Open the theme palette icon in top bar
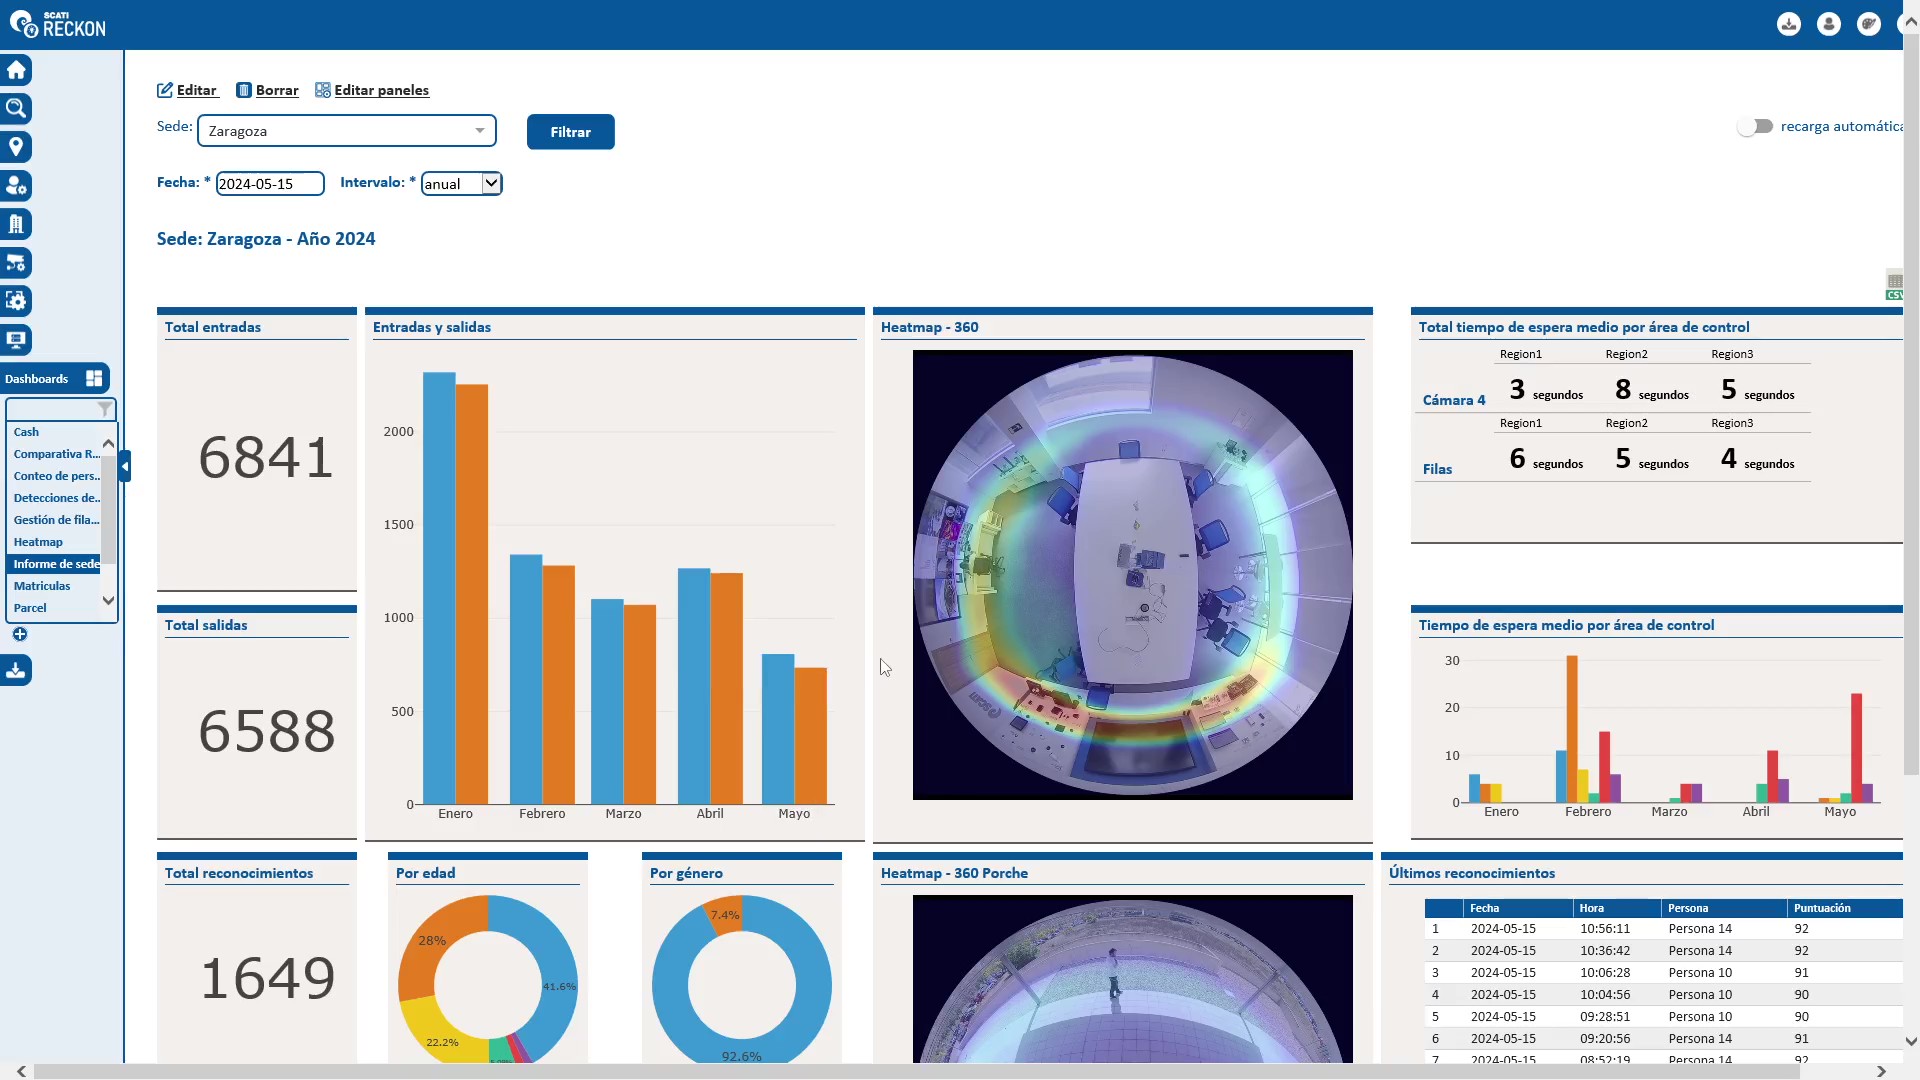The image size is (1920, 1080). coord(1869,24)
